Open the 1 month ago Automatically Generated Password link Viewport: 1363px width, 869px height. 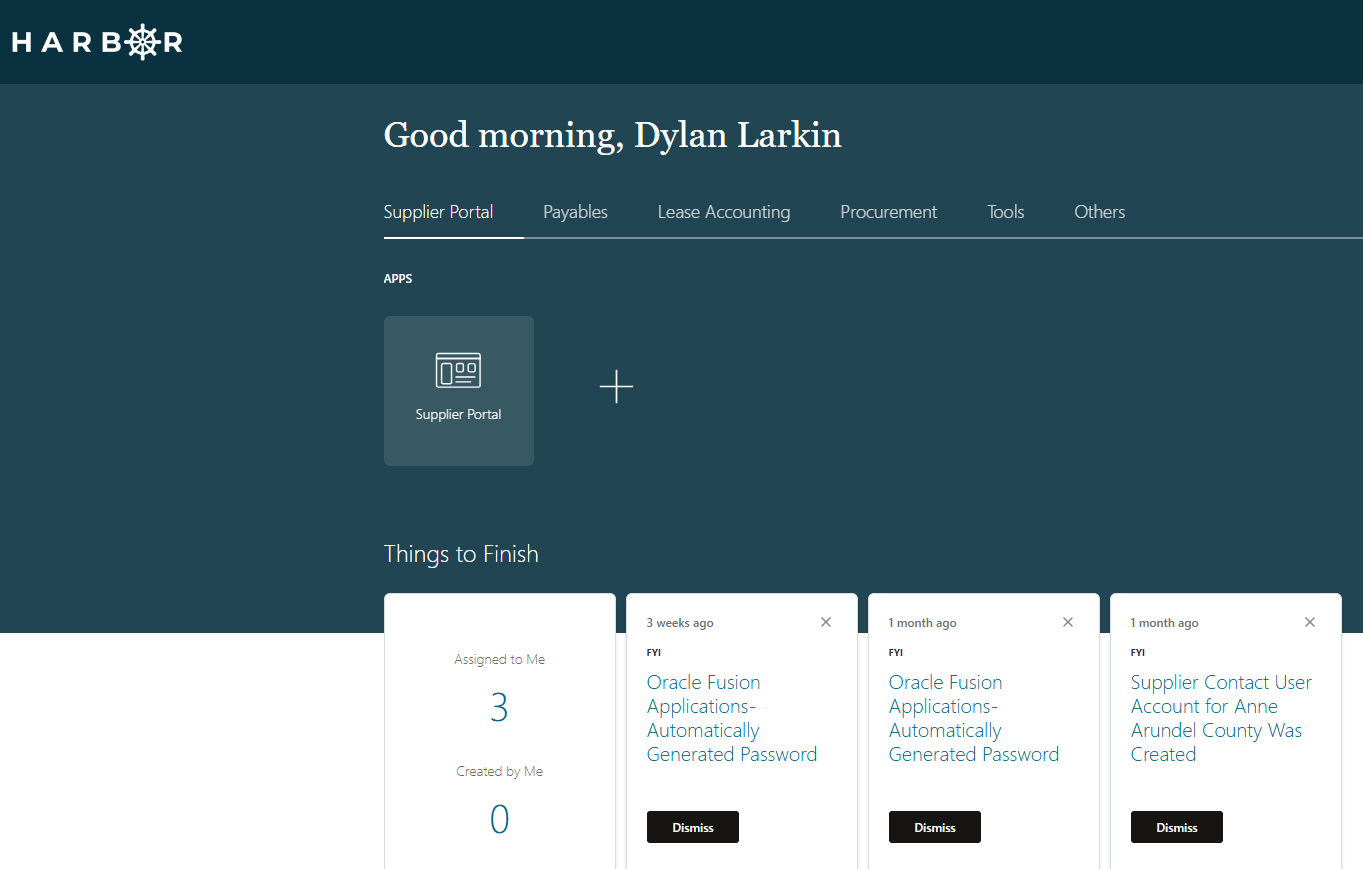(974, 718)
